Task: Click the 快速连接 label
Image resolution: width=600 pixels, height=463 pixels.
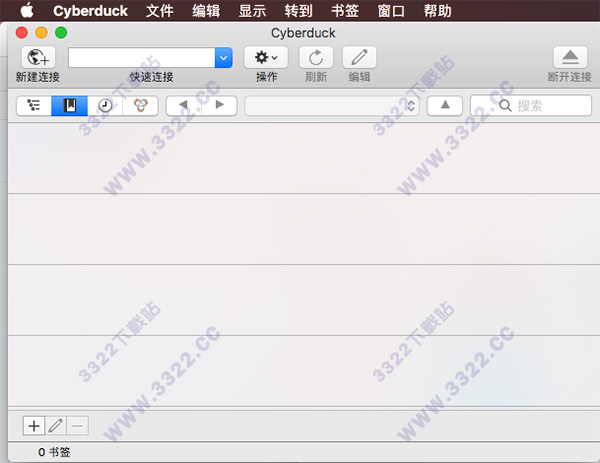Action: point(152,77)
